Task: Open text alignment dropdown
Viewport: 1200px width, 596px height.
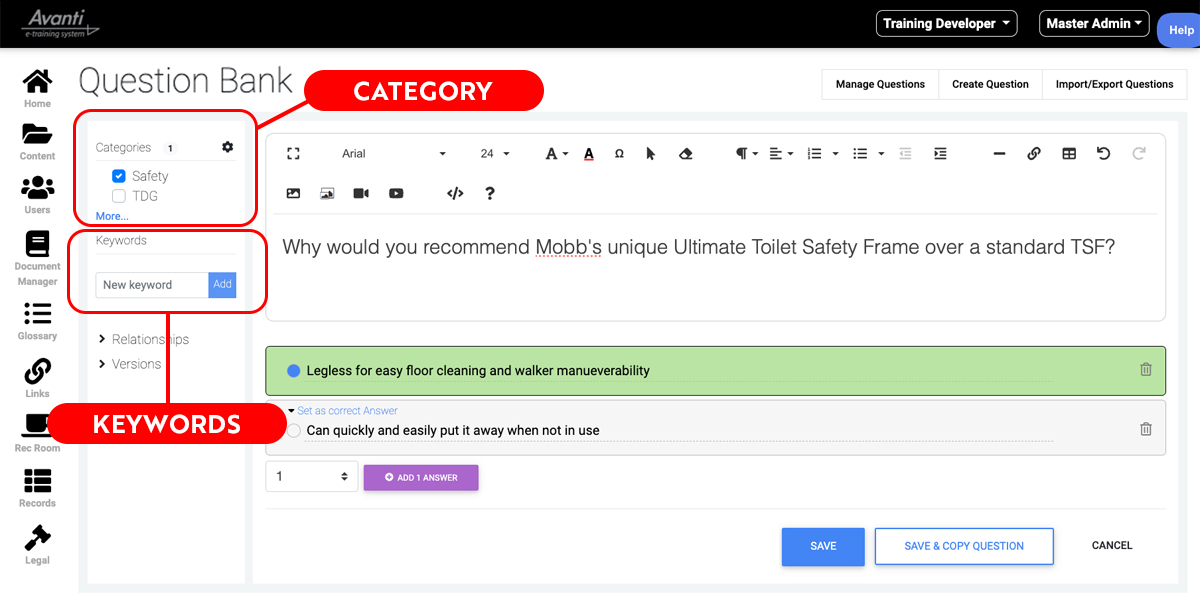Action: click(781, 153)
